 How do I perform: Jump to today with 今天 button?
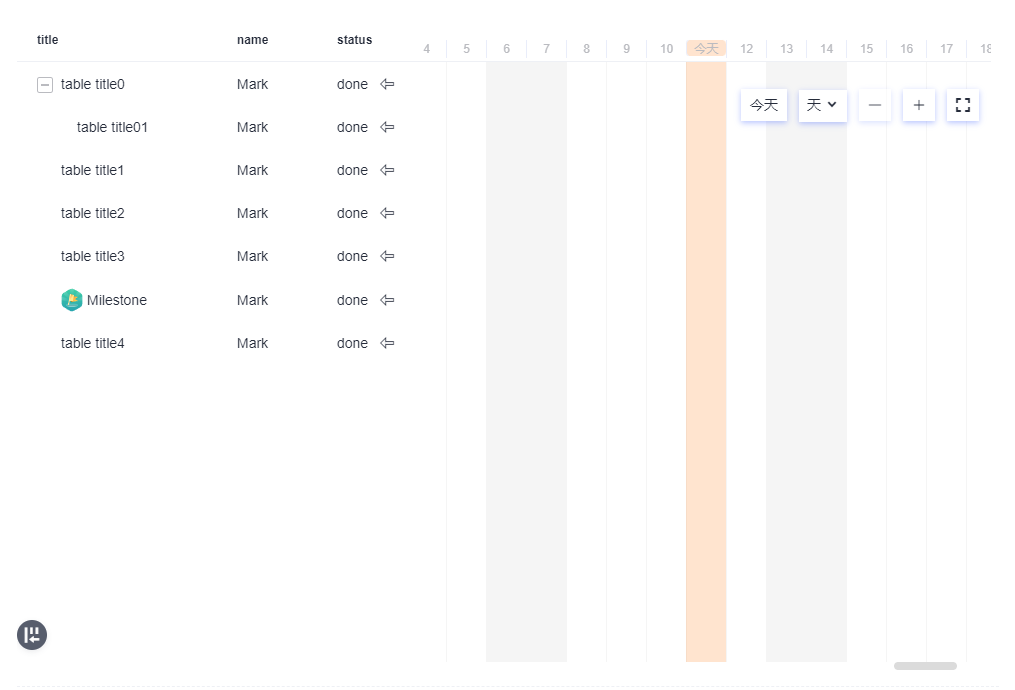pyautogui.click(x=764, y=105)
